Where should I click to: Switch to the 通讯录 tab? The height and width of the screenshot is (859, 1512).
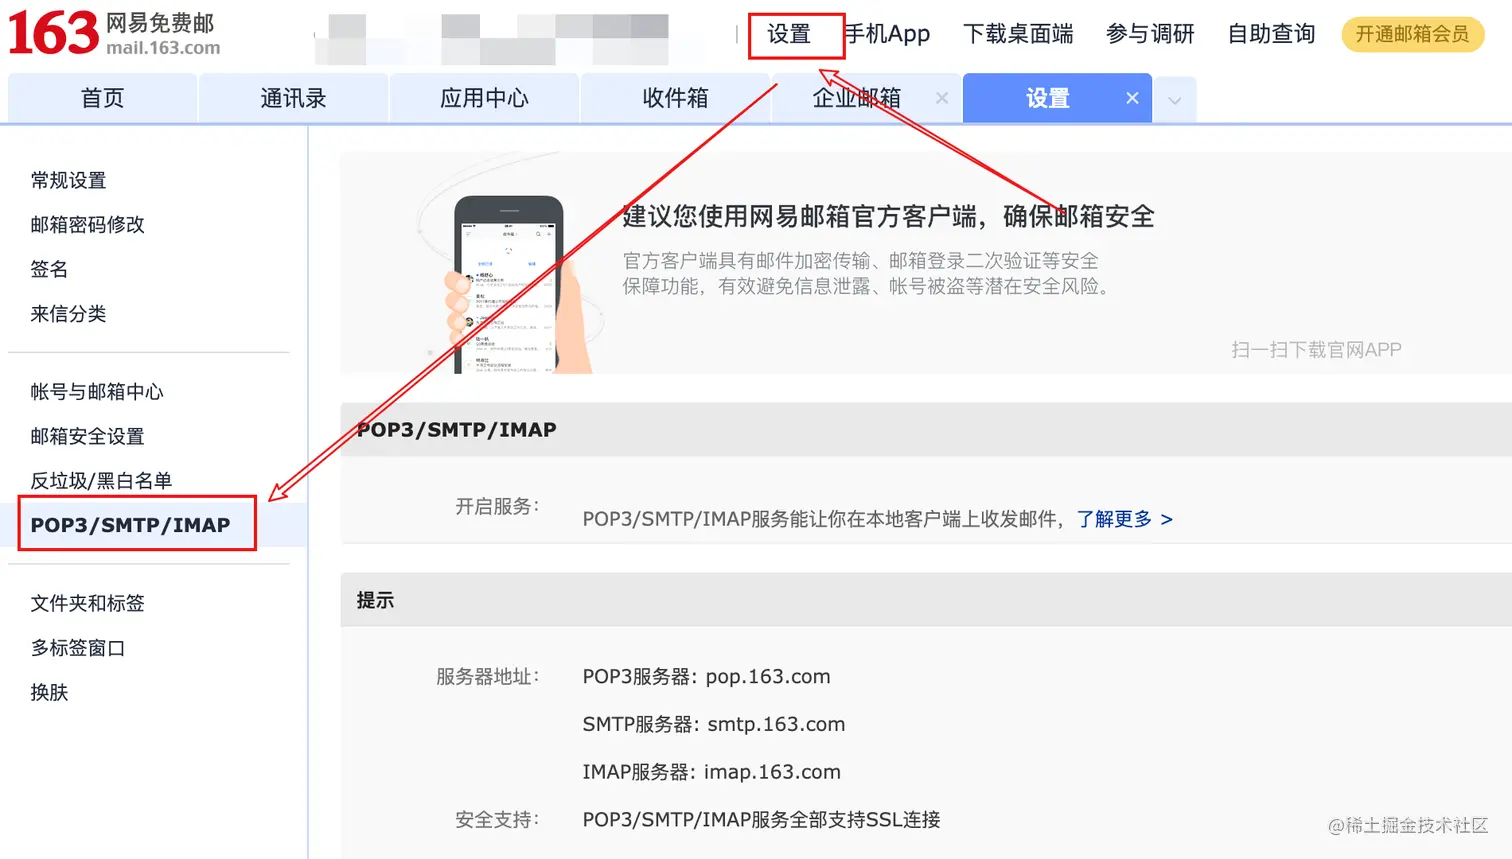tap(293, 98)
